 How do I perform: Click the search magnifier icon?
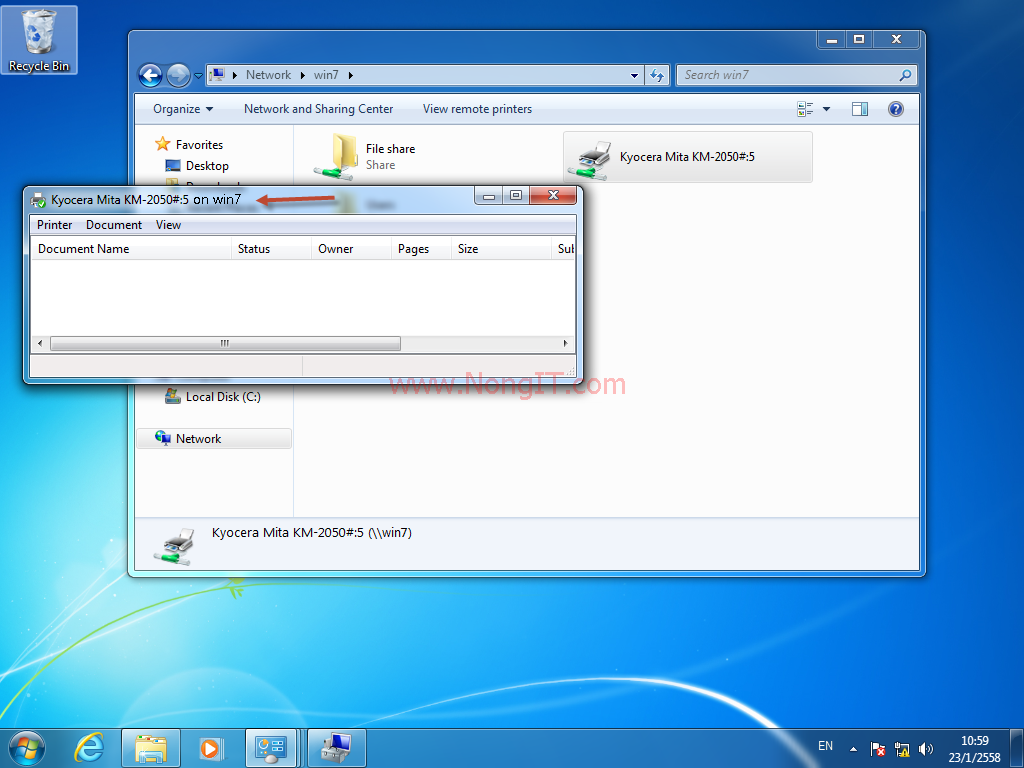[x=905, y=75]
